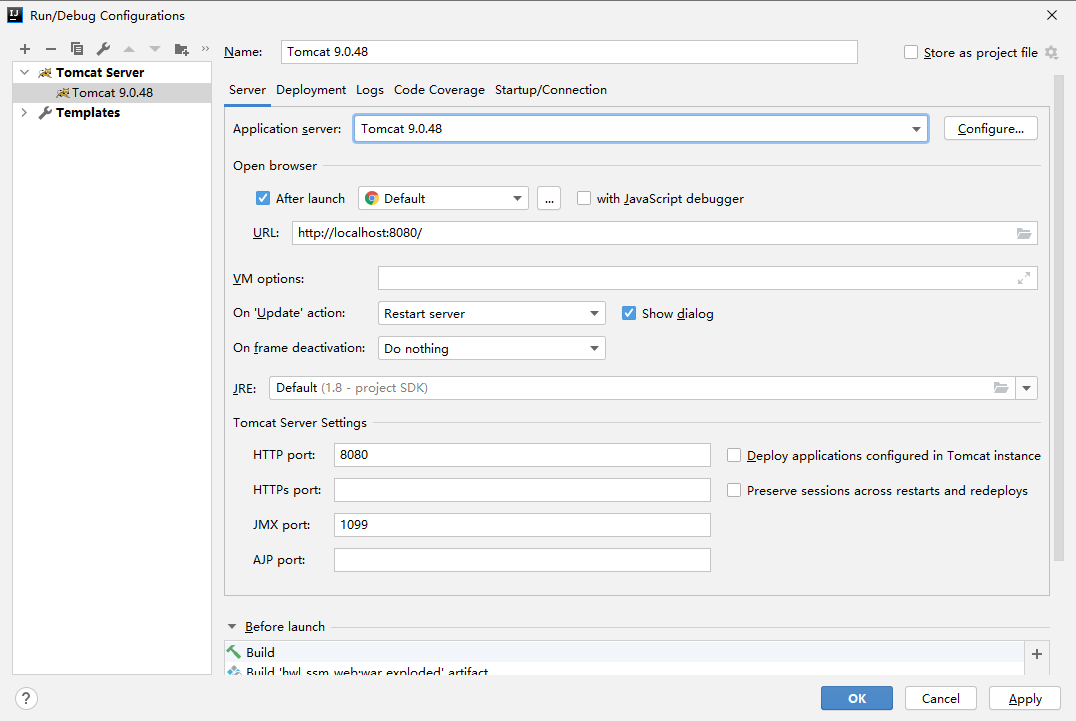The width and height of the screenshot is (1076, 721).
Task: Enable with JavaScript debugger
Action: point(584,198)
